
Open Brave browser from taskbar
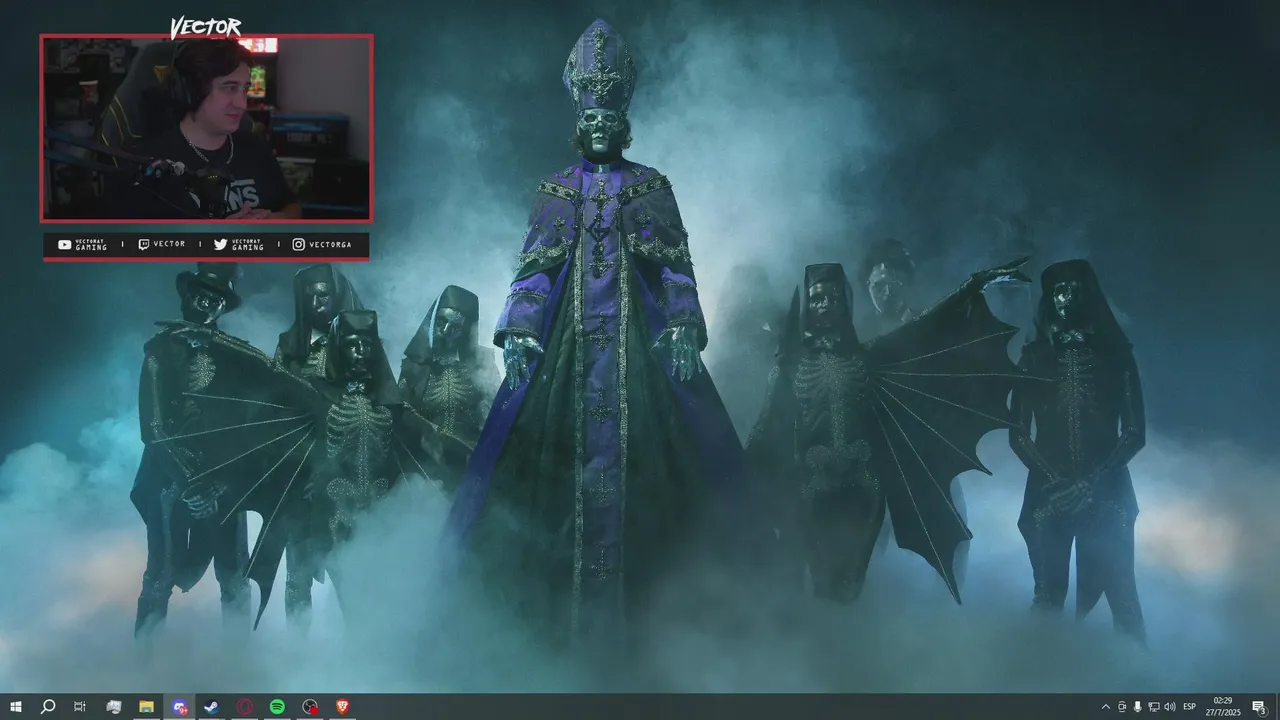343,707
